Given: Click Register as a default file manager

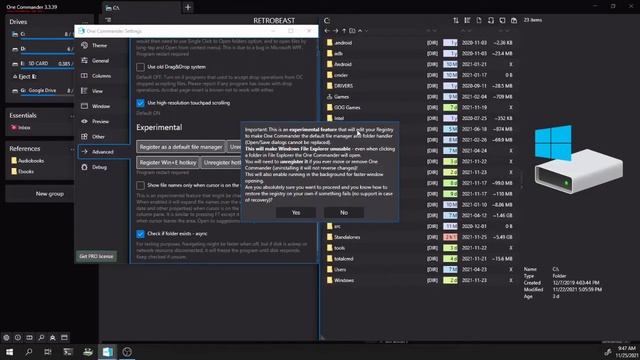Looking at the screenshot, I should [181, 147].
